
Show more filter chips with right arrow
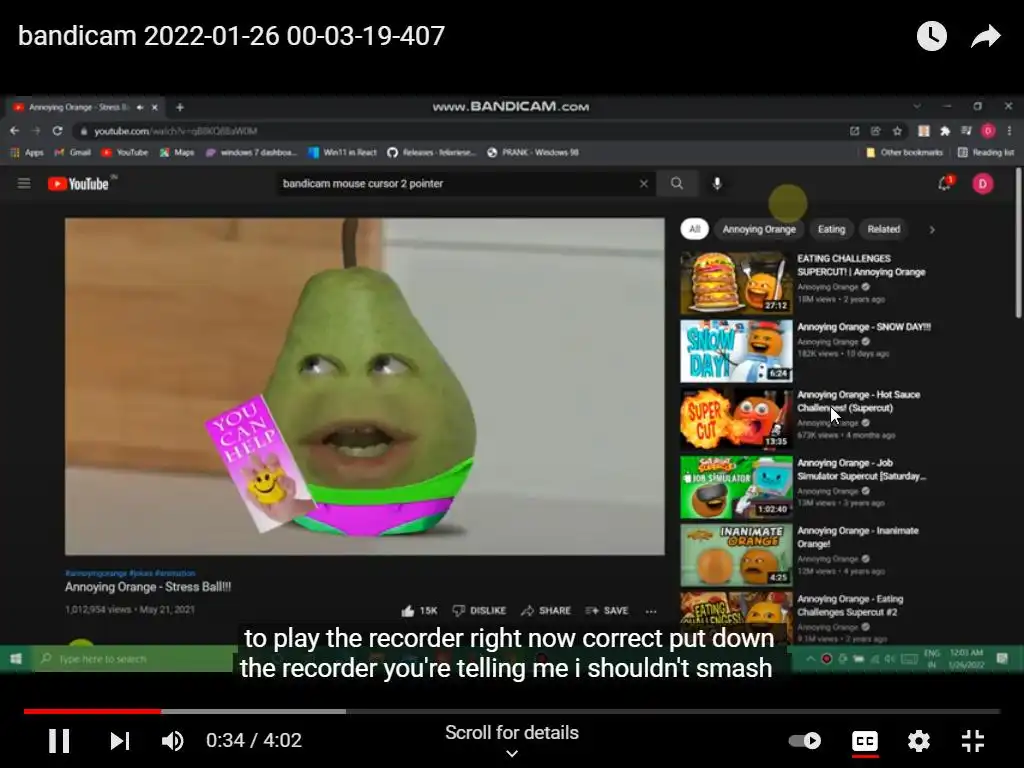pos(932,230)
